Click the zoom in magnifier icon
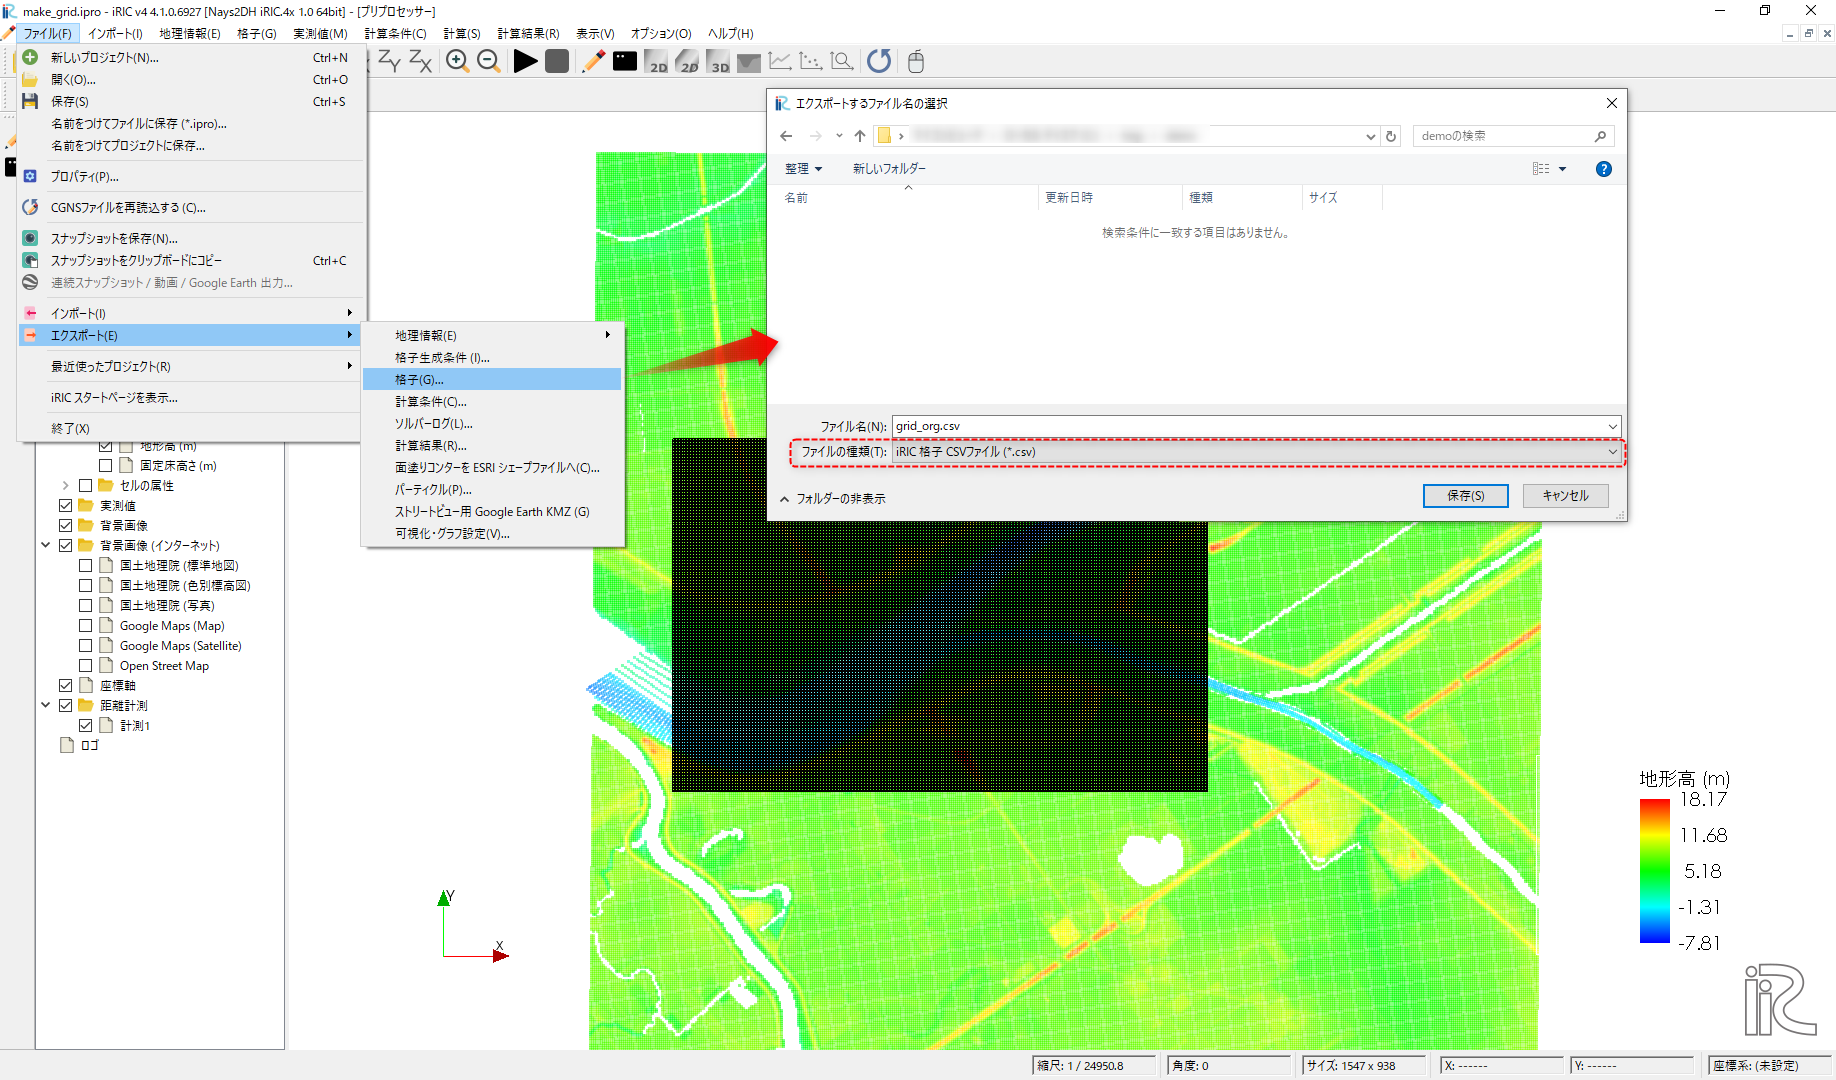The width and height of the screenshot is (1836, 1080). coord(457,61)
